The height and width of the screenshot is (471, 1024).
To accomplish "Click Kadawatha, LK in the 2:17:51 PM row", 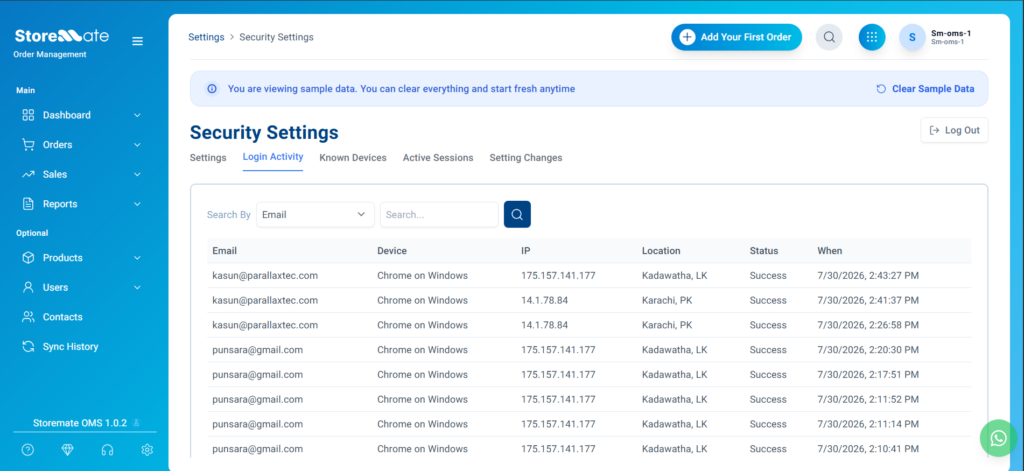I will 675,374.
